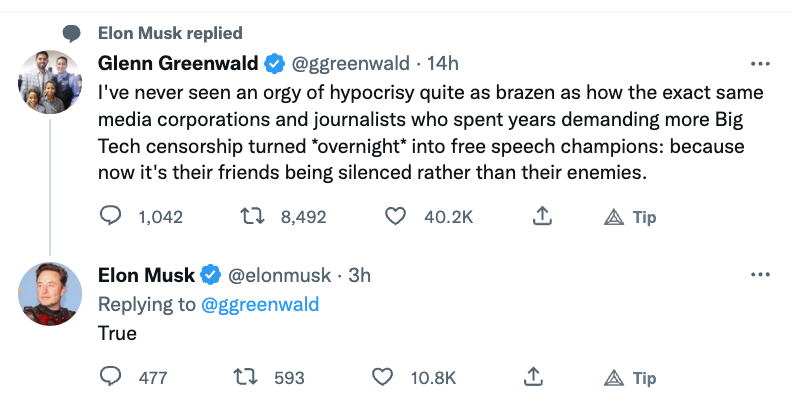792x401 pixels.
Task: Click the 14h timestamp on Greenwald's tweet
Action: [442, 64]
